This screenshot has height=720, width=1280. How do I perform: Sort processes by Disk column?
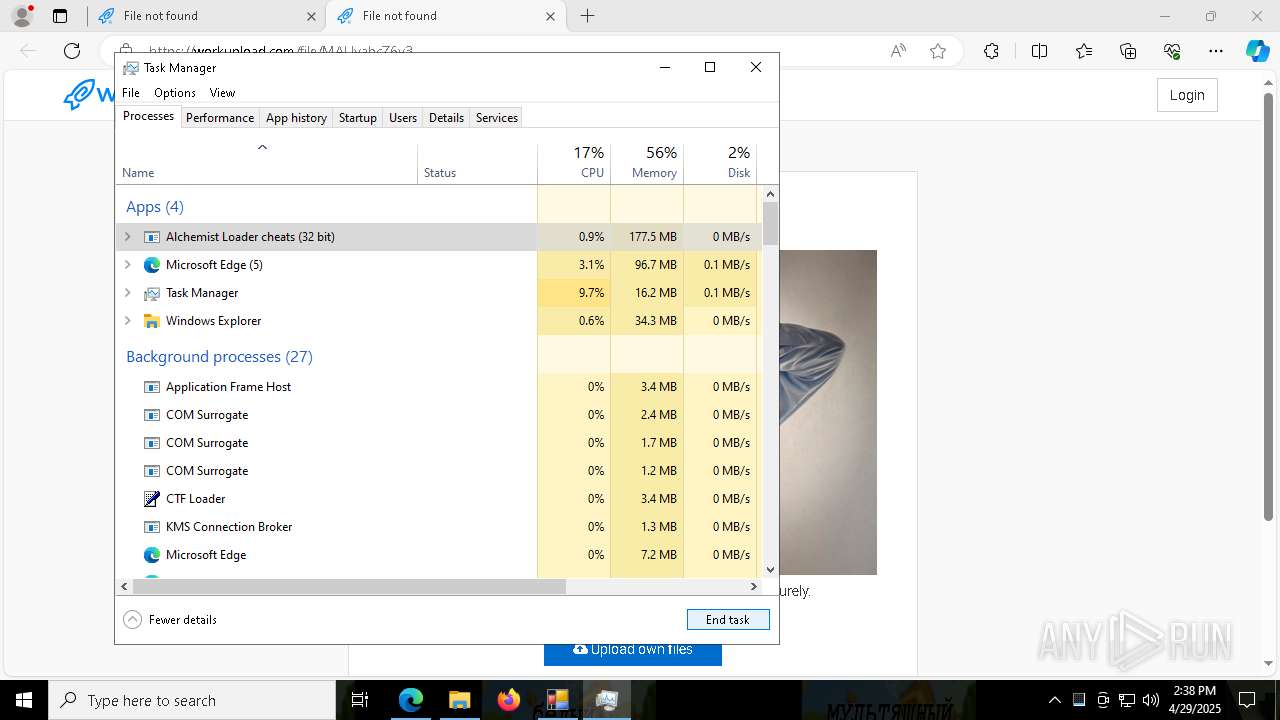pyautogui.click(x=720, y=164)
